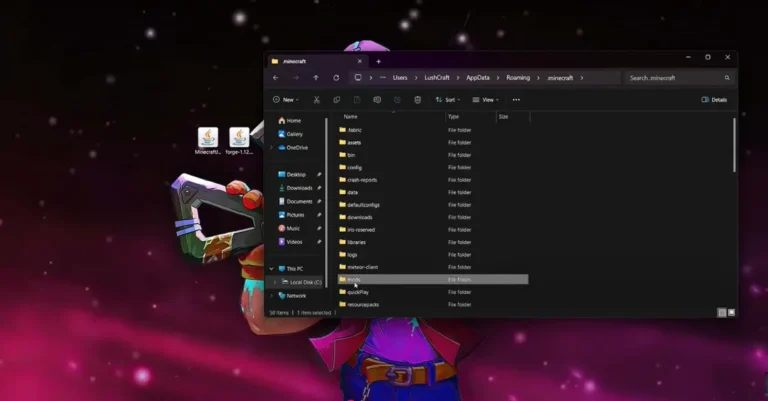Open Documents quick access folder

tap(295, 201)
